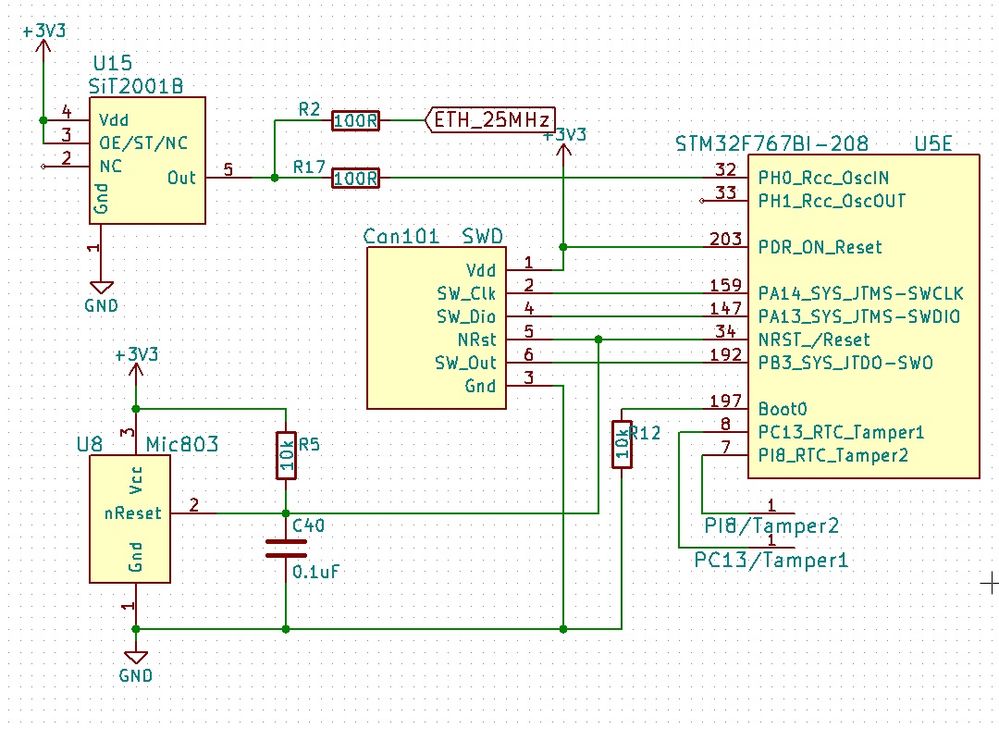Click the SW_Out pin name

point(466,363)
